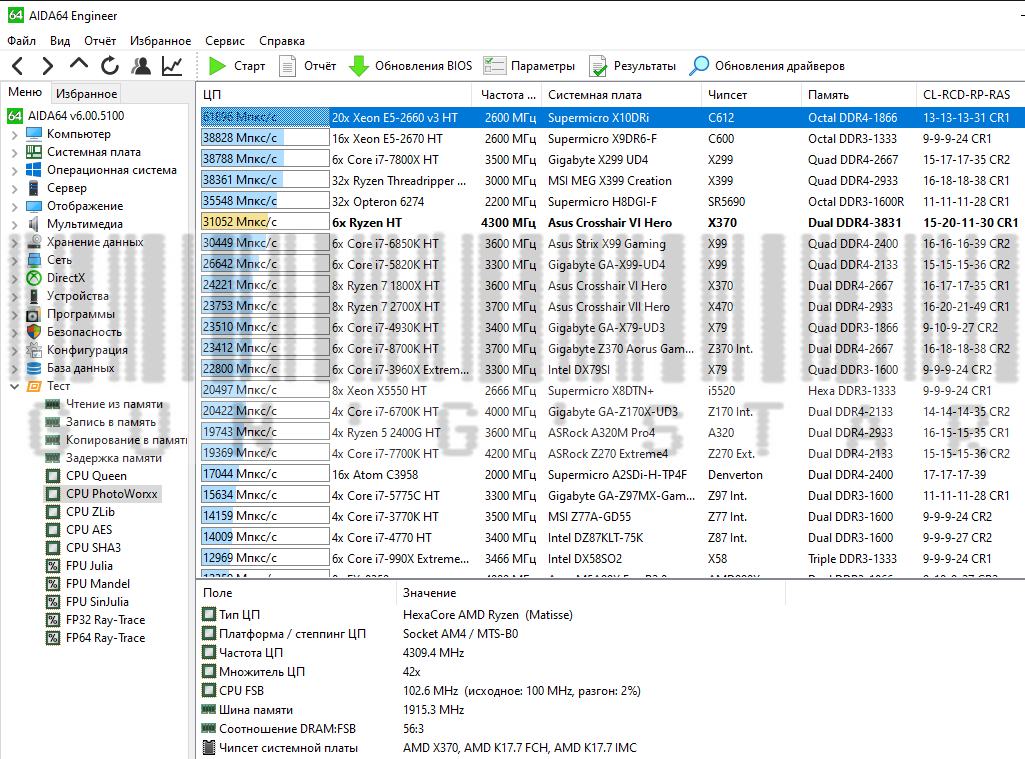Select the 32x Opteron 6274 row
Image resolution: width=1025 pixels, height=759 pixels.
point(611,201)
